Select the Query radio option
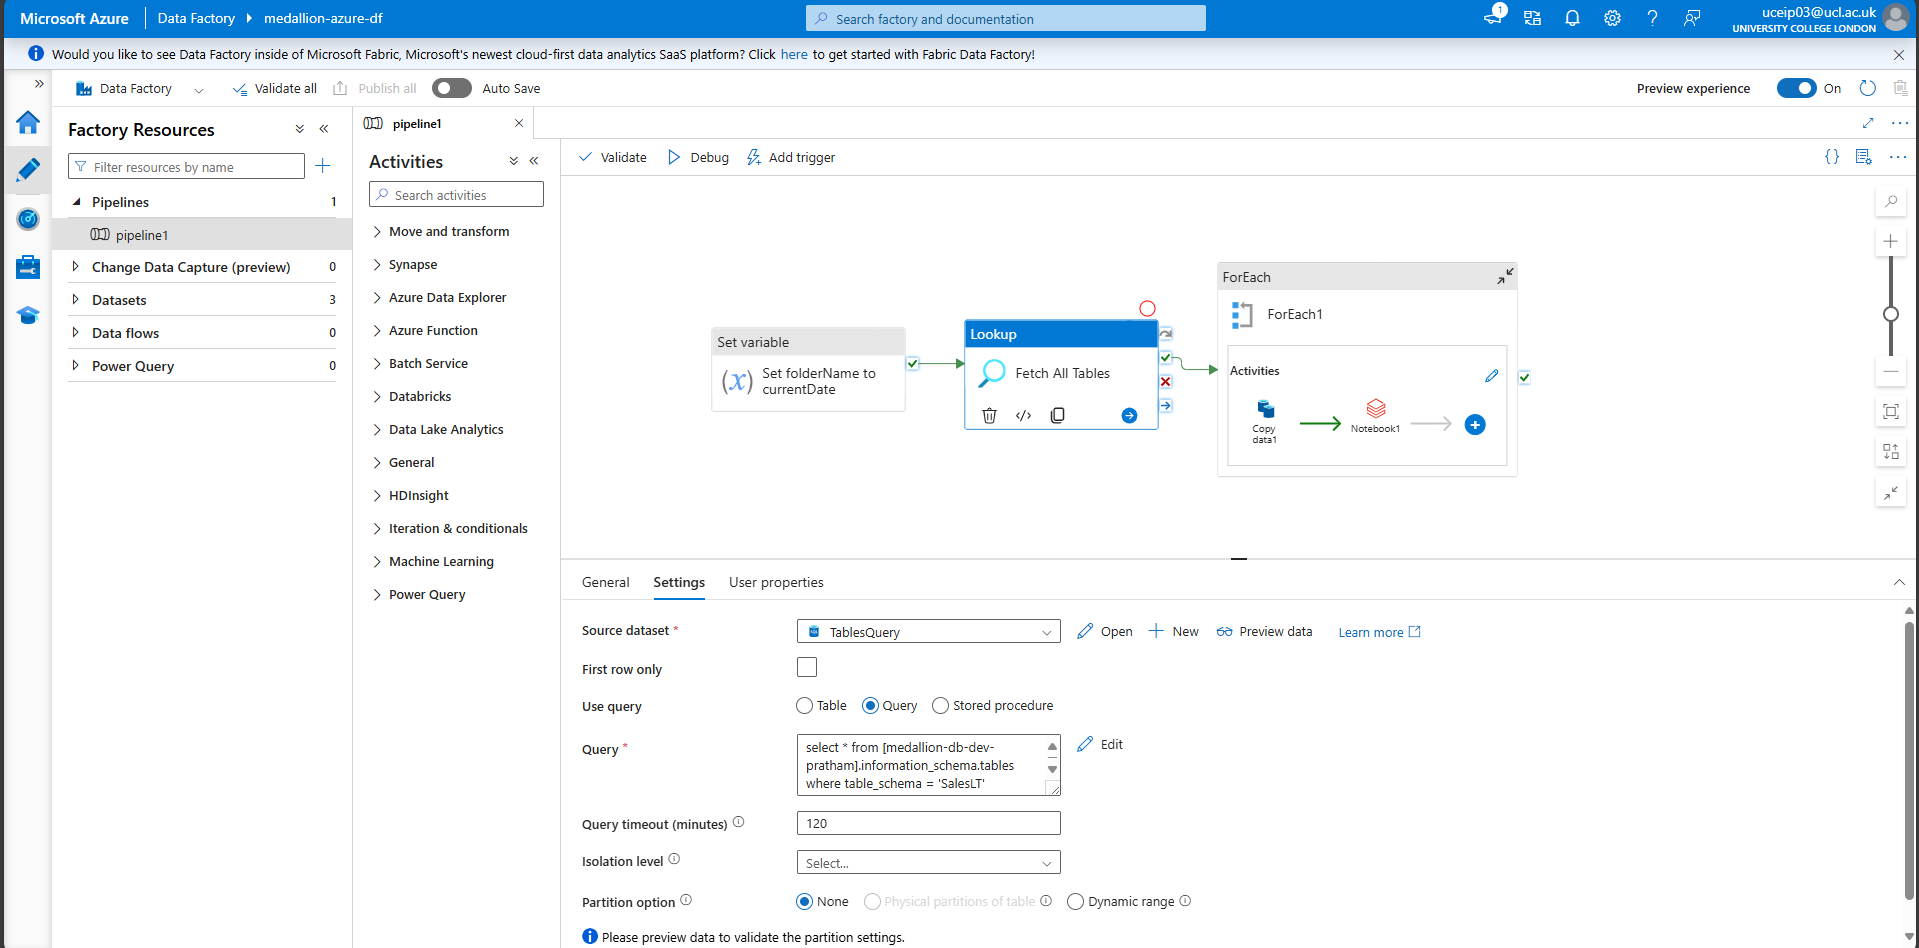 click(x=870, y=706)
